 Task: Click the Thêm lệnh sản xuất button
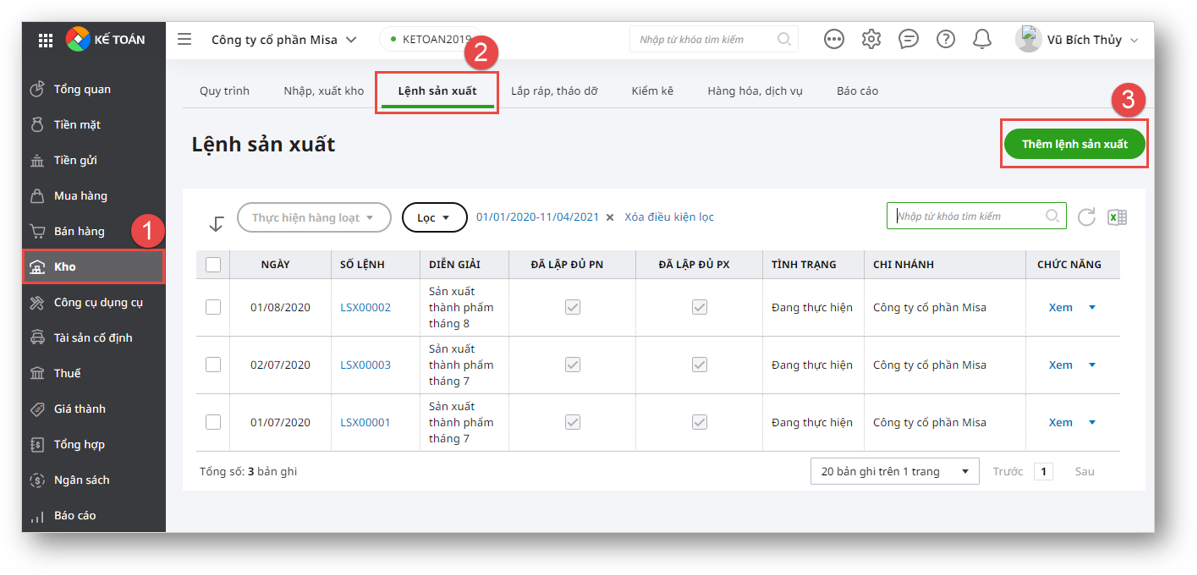pyautogui.click(x=1075, y=144)
